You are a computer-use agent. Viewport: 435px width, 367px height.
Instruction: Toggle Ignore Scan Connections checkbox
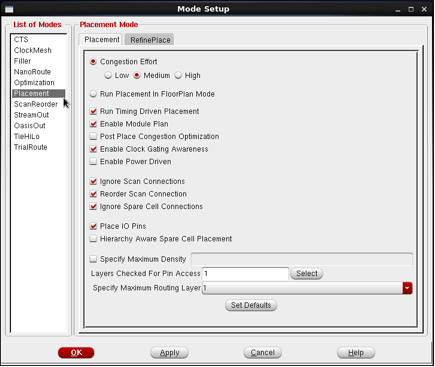pyautogui.click(x=93, y=181)
